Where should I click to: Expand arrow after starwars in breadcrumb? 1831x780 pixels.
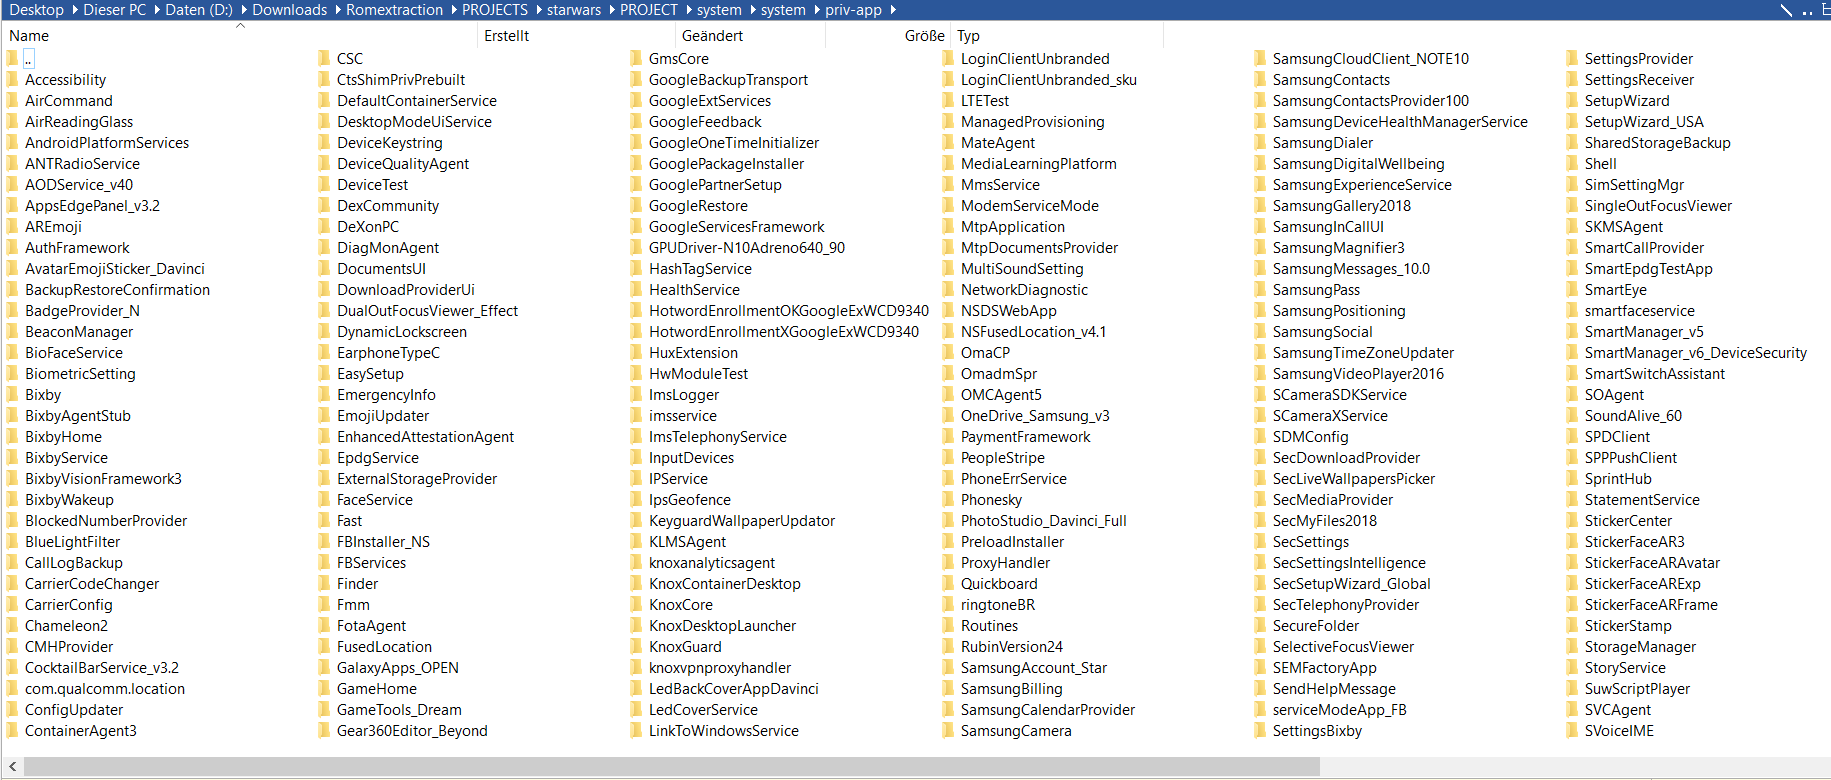[611, 10]
